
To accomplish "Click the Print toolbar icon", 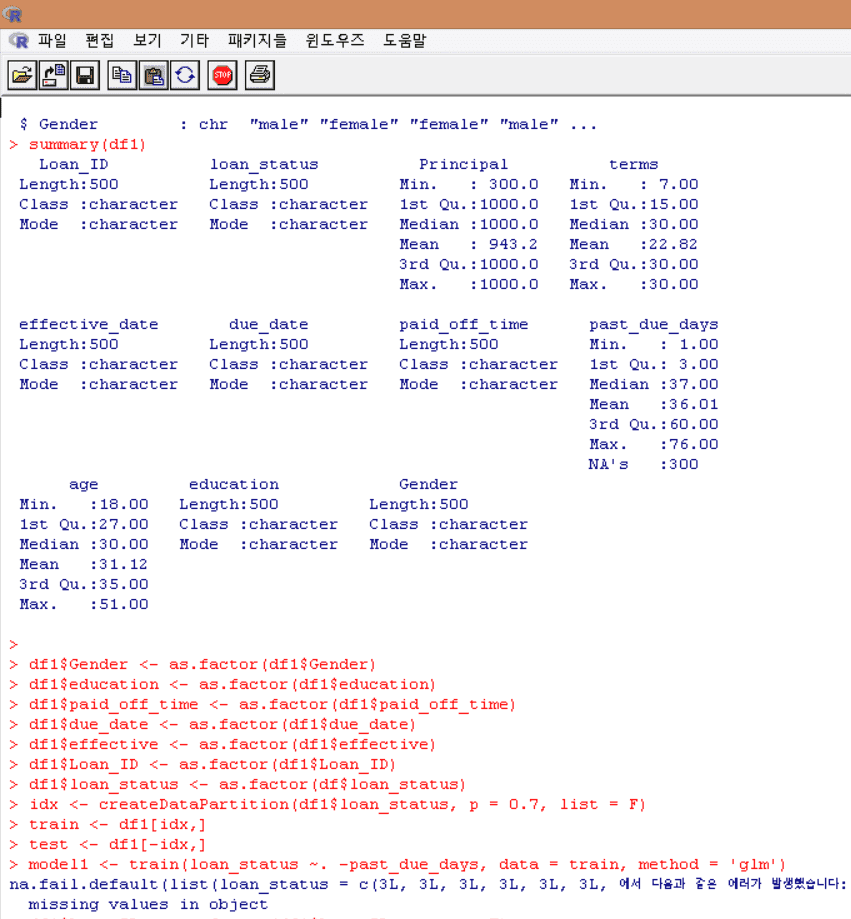I will click(x=260, y=76).
